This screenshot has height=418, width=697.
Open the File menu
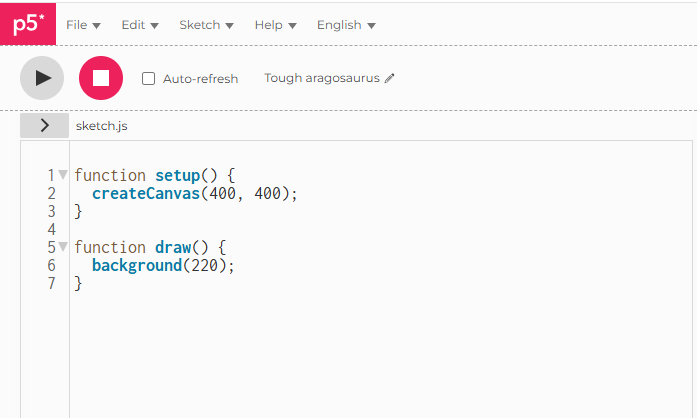coord(83,25)
